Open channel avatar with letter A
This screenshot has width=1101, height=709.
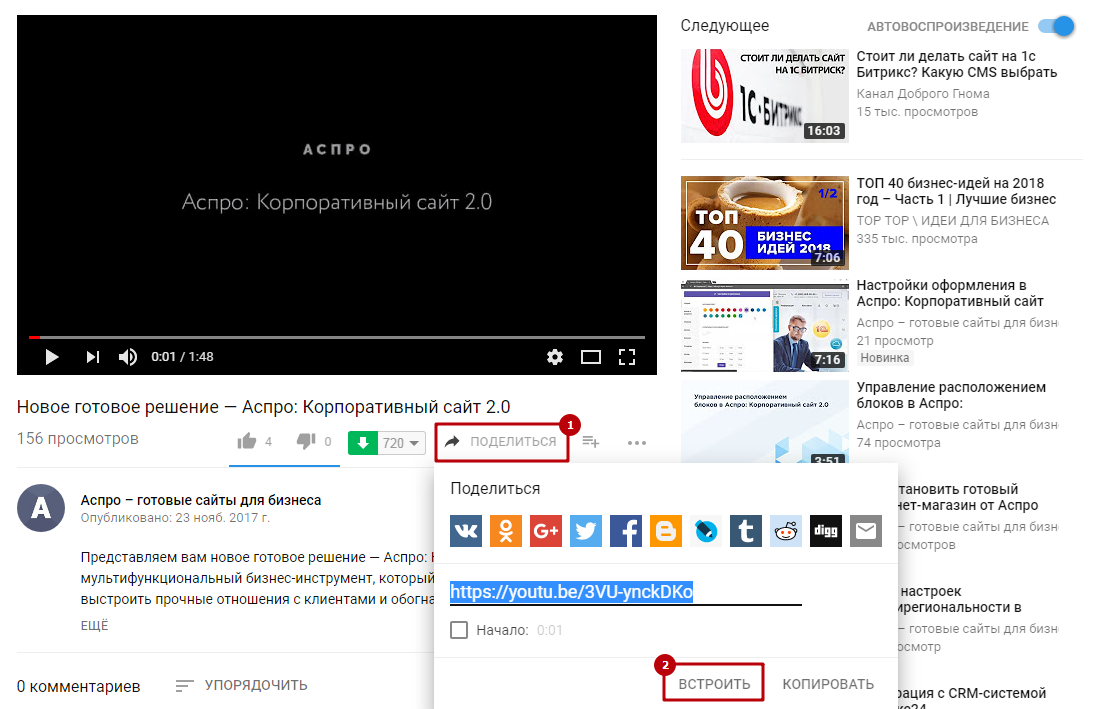(x=41, y=508)
